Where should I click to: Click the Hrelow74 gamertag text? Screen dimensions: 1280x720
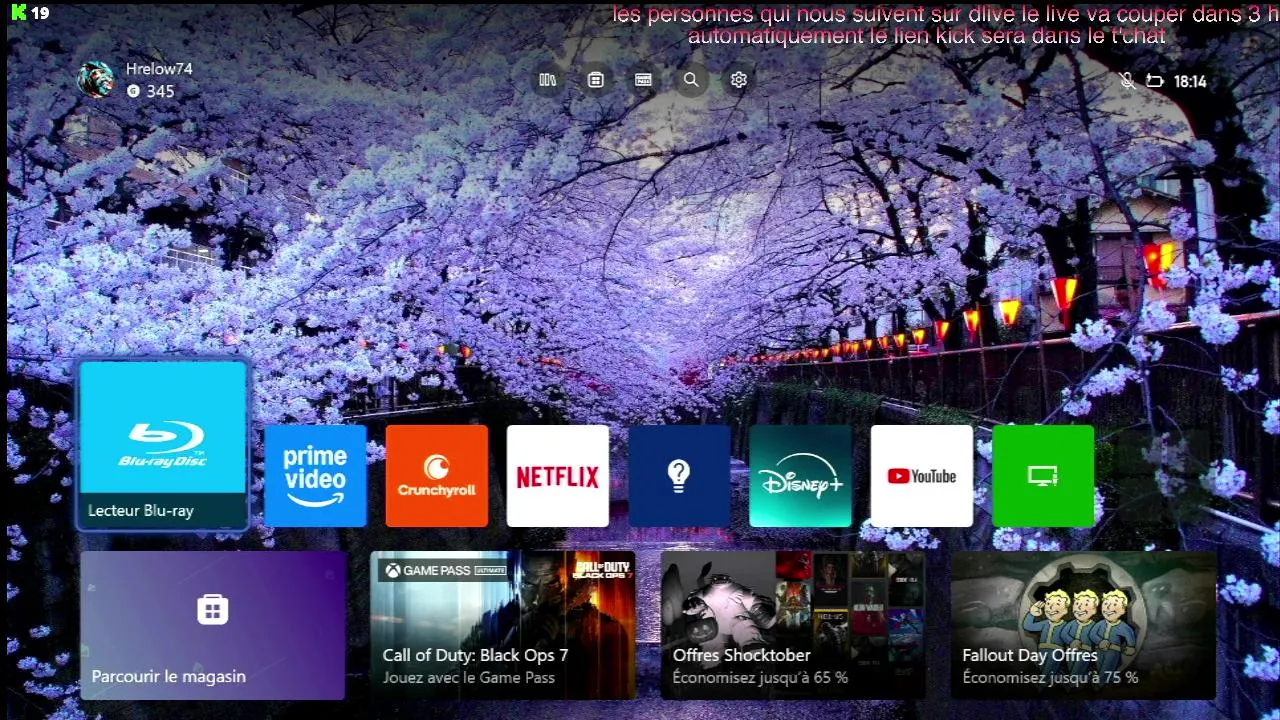coord(159,69)
